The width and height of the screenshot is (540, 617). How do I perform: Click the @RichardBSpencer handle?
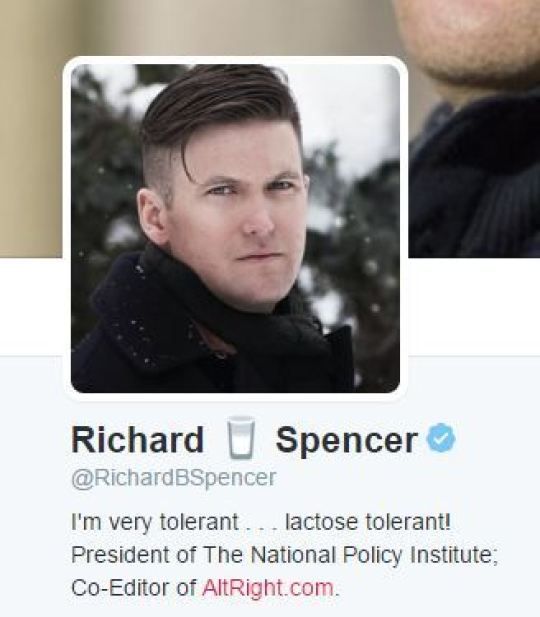174,478
